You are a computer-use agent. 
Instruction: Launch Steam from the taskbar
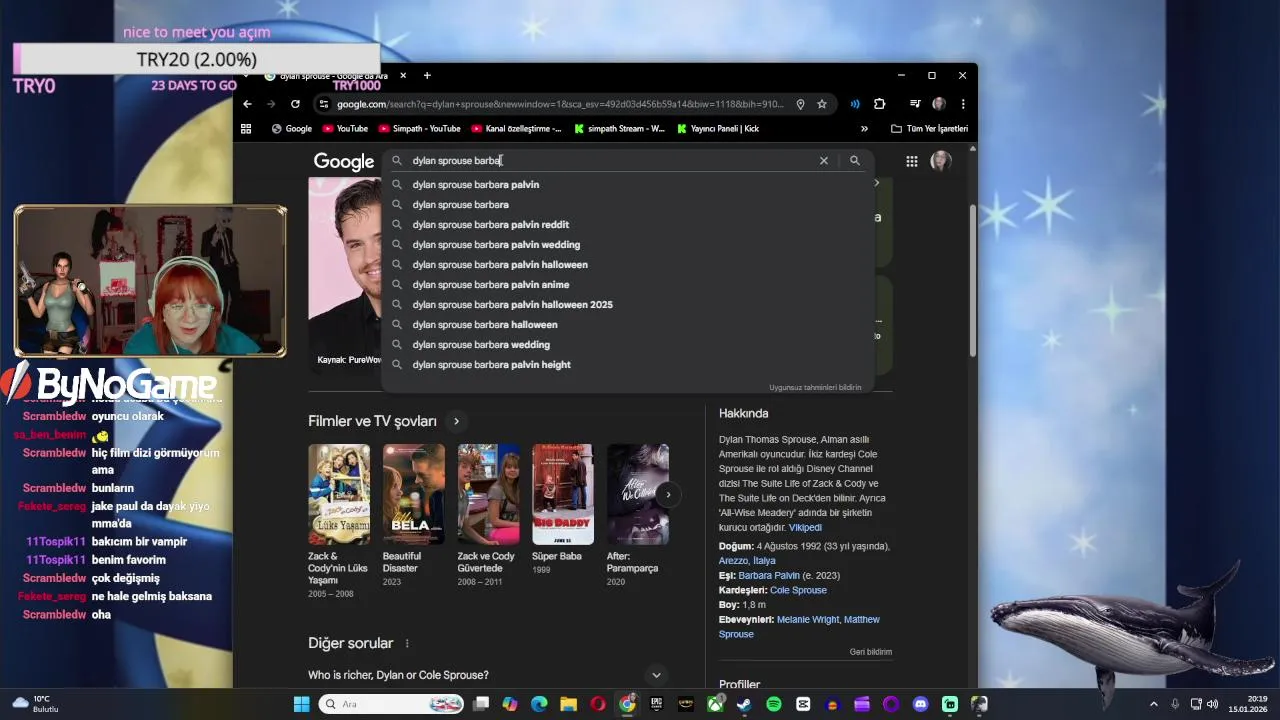pos(744,704)
